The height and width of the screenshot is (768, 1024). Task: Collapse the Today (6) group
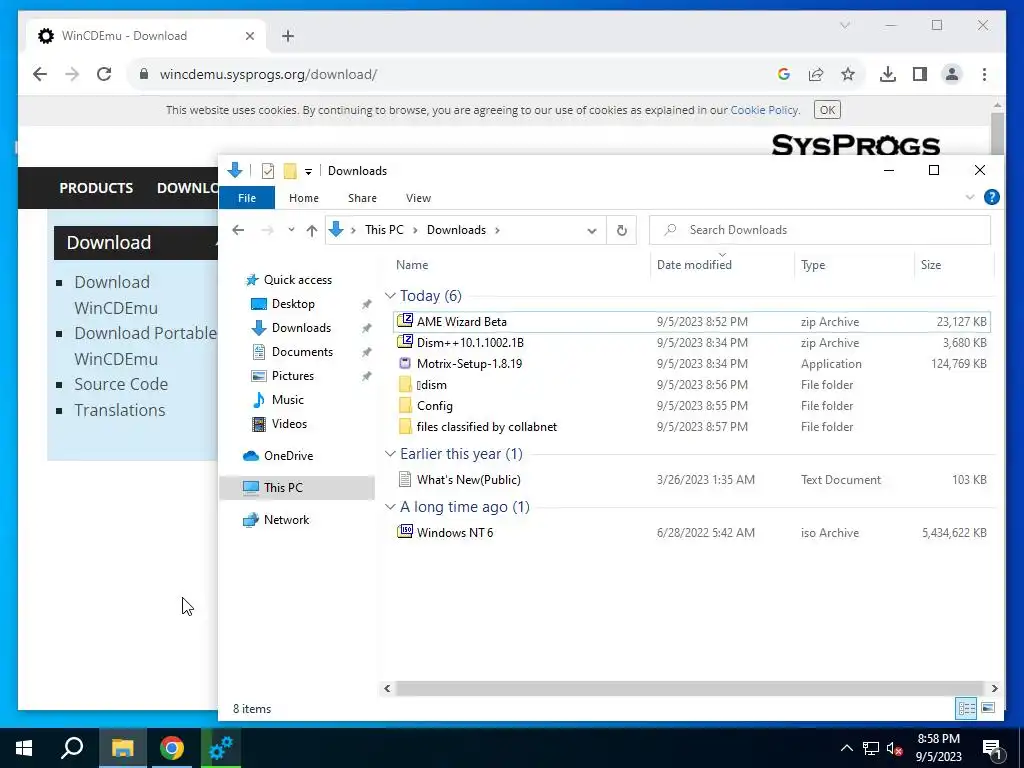point(391,296)
